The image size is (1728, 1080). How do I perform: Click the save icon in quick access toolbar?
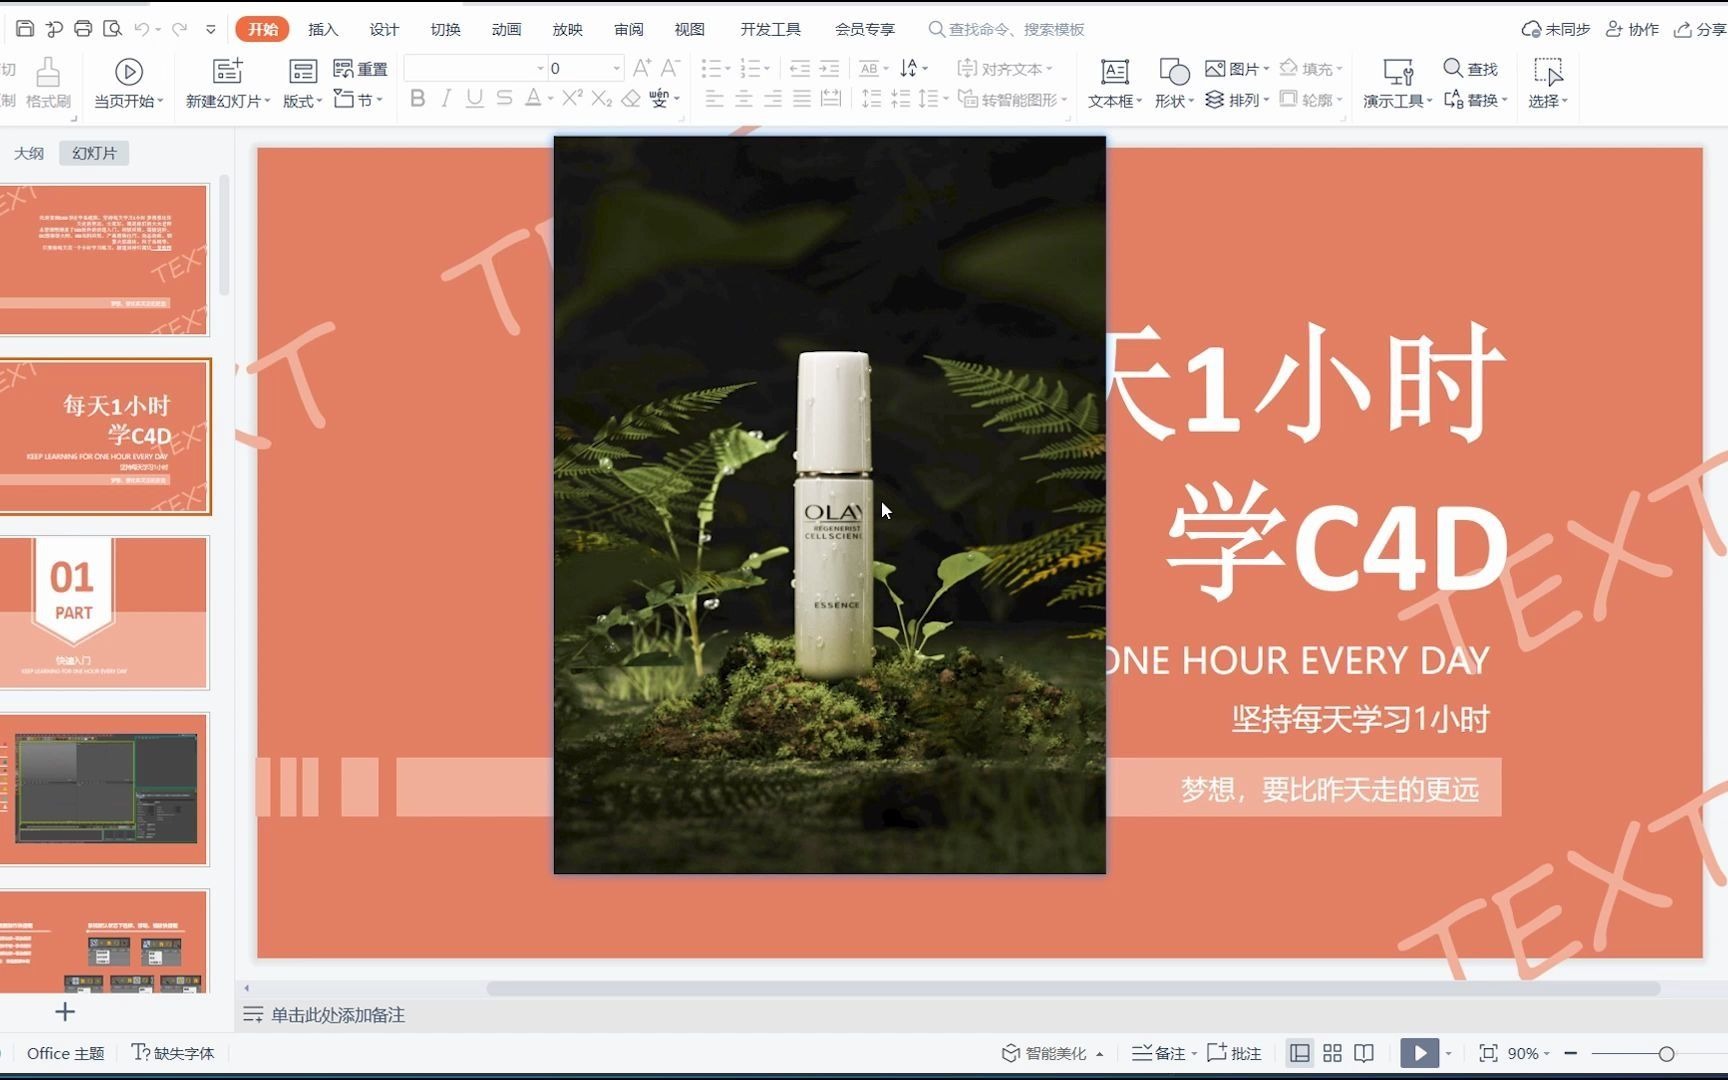[x=25, y=29]
